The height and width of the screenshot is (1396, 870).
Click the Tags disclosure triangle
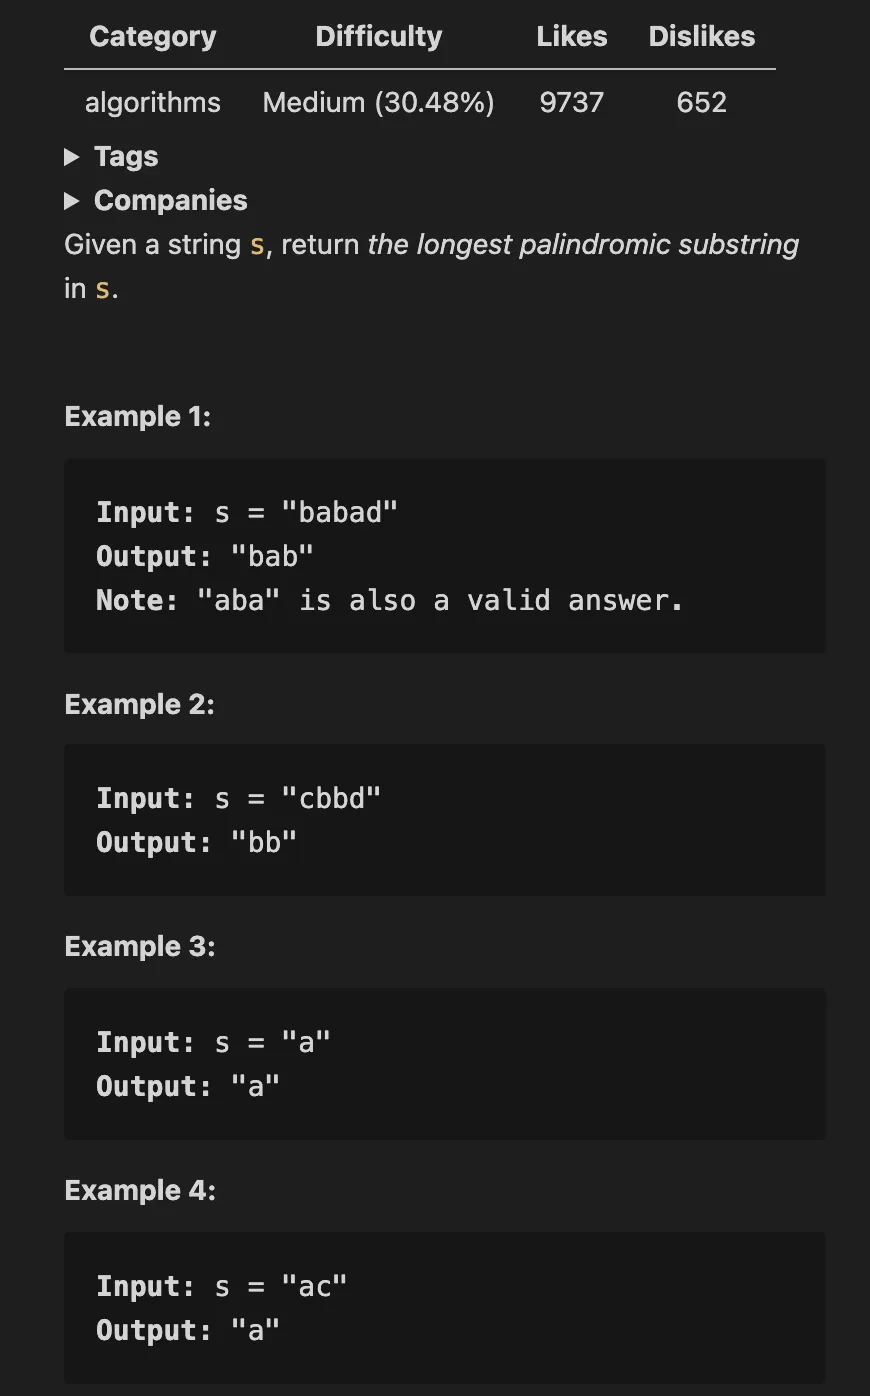tap(71, 156)
